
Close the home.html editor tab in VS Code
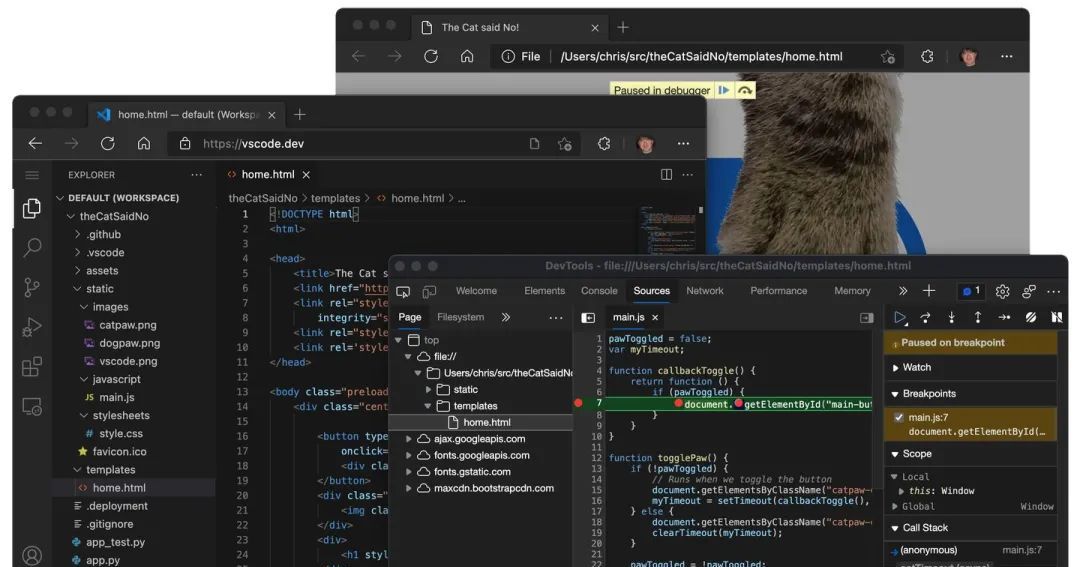click(x=306, y=175)
